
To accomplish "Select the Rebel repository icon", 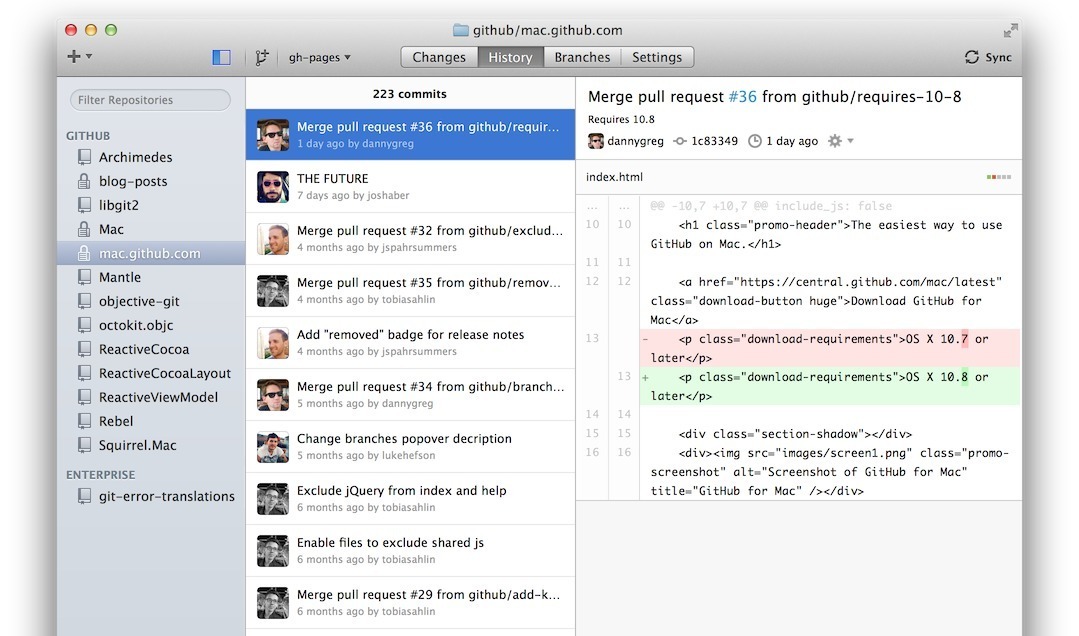I will (84, 421).
